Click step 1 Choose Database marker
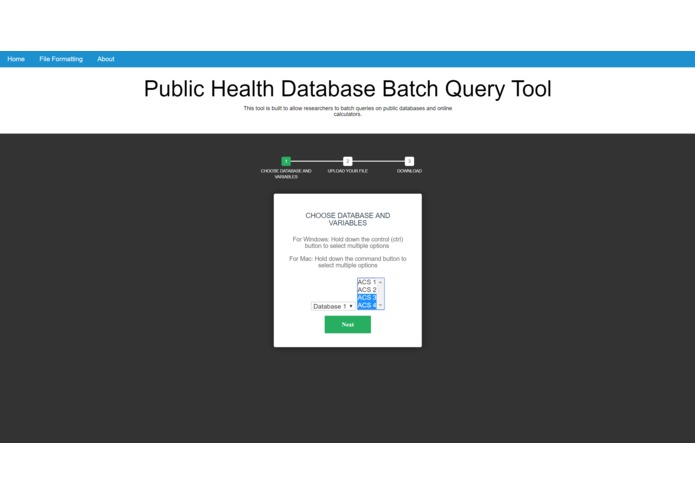Viewport: 695px width, 494px height. point(286,161)
